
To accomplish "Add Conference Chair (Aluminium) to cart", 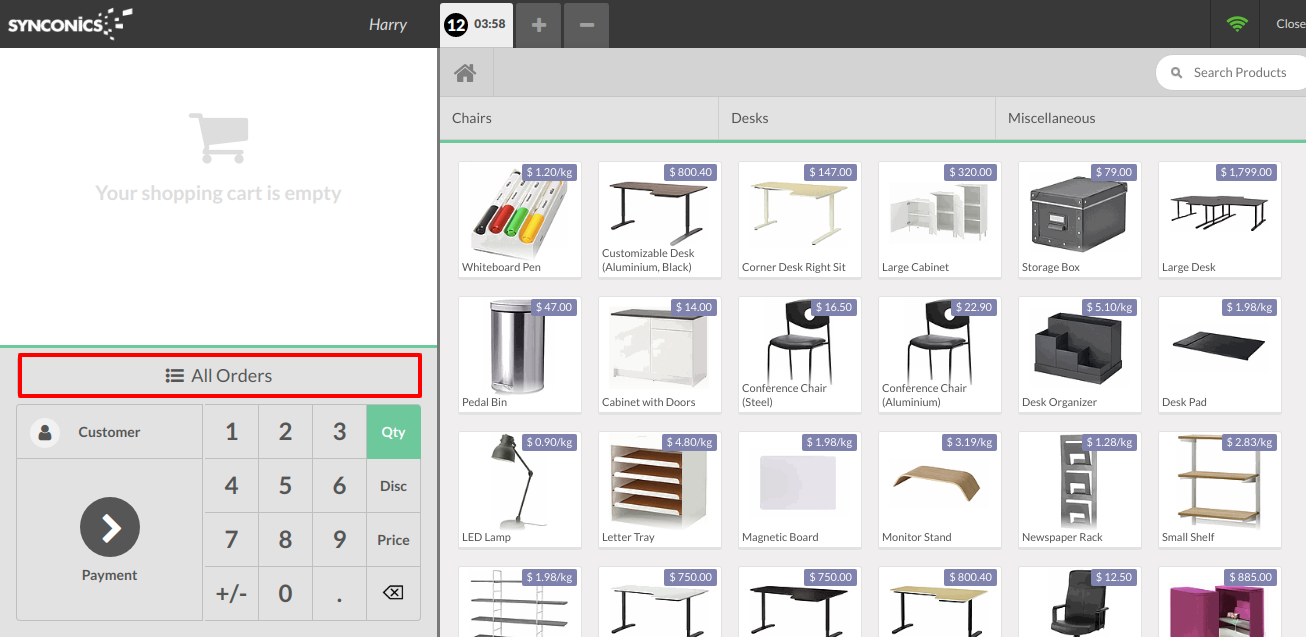I will pos(940,355).
